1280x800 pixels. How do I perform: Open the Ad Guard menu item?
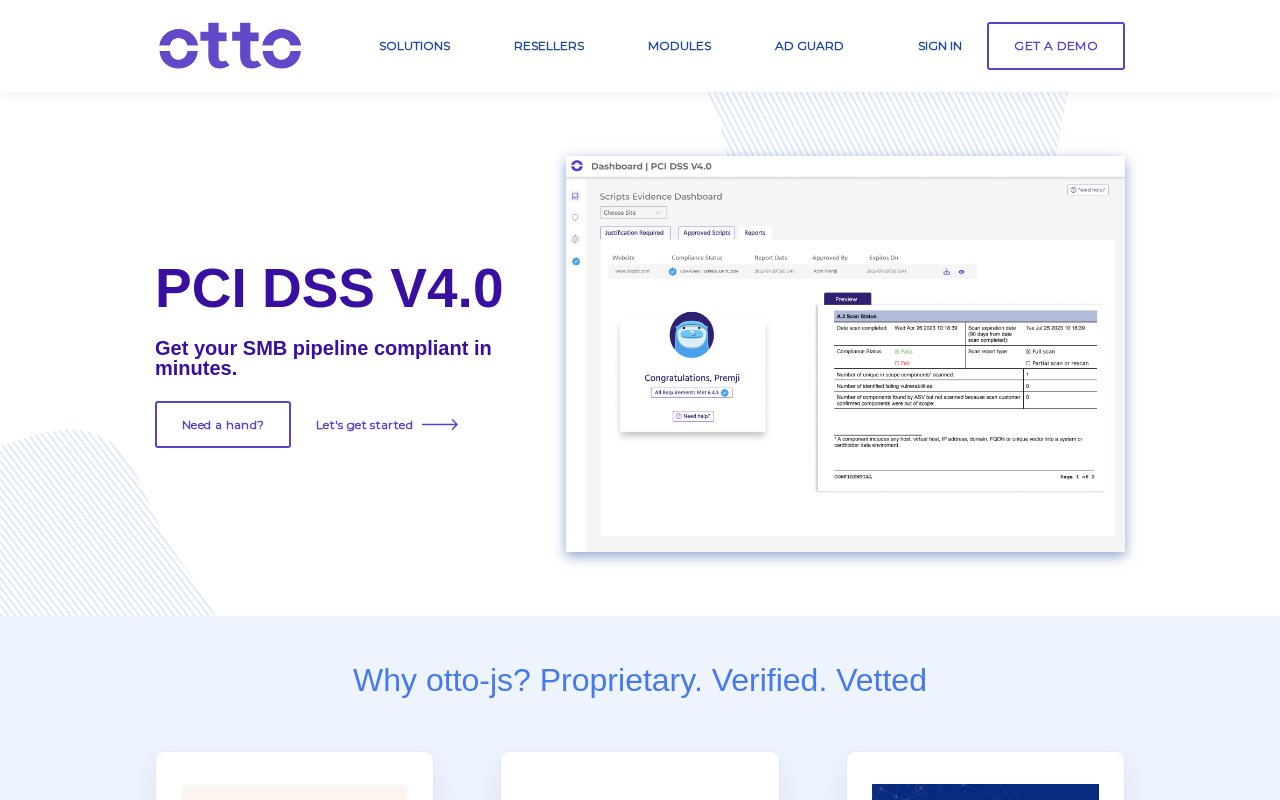[809, 46]
